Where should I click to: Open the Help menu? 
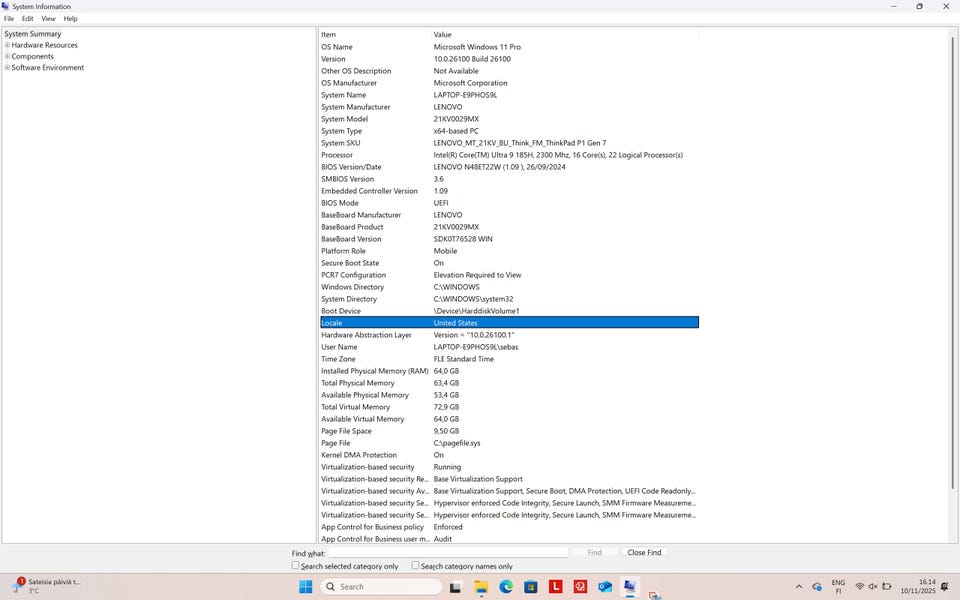coord(70,18)
